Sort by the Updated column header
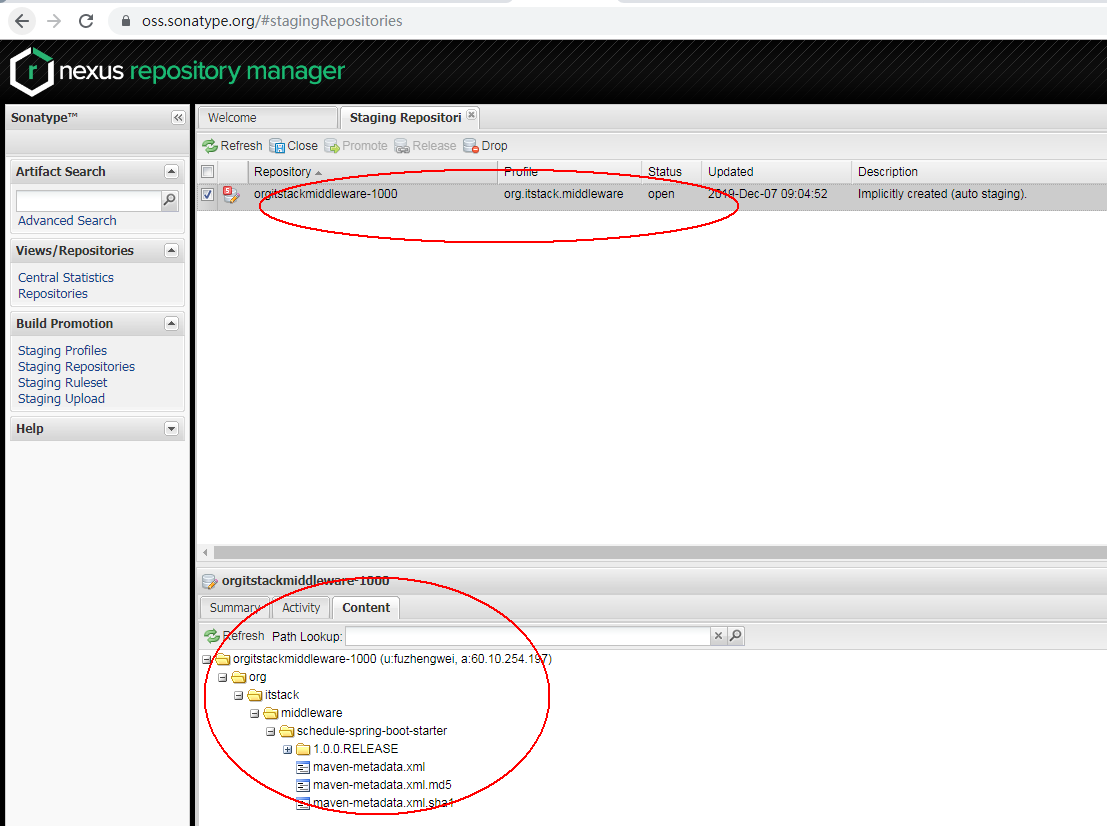The image size is (1107, 826). (776, 172)
